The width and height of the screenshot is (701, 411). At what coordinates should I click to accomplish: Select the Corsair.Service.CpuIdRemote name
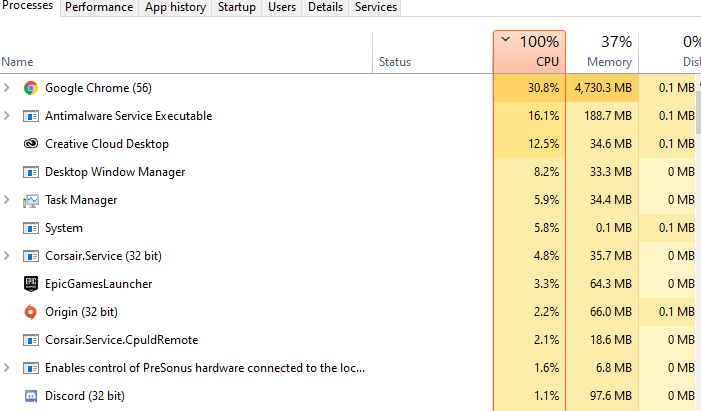(122, 340)
